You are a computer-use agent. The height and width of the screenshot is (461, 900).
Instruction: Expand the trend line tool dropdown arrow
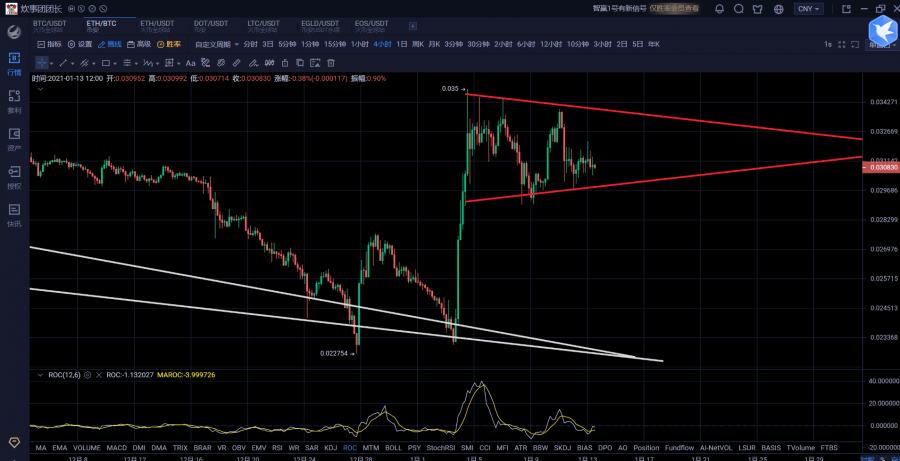click(72, 63)
